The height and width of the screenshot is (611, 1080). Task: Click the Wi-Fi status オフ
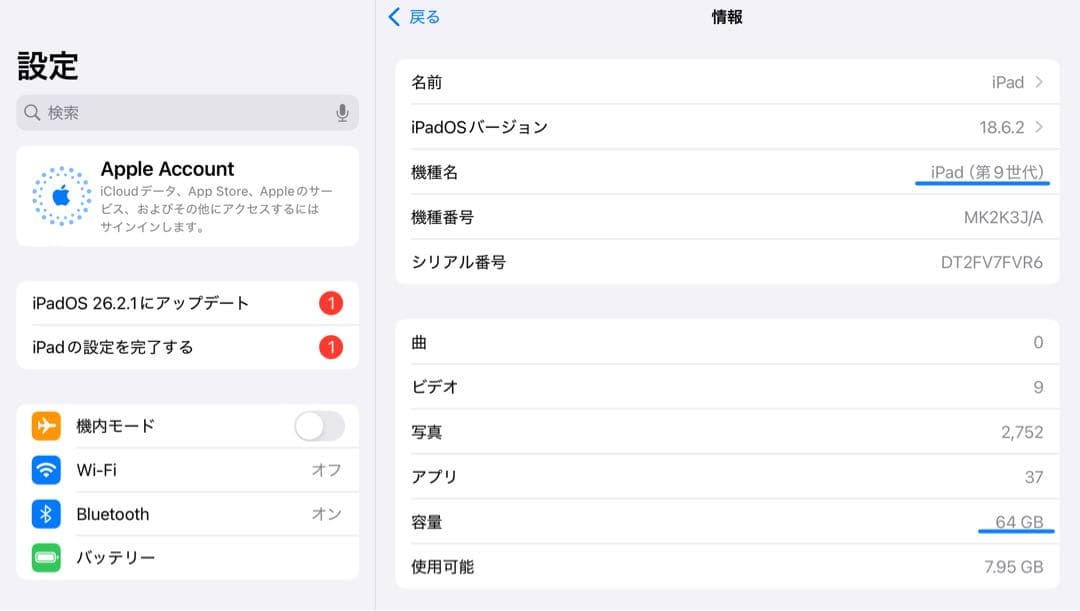(326, 470)
